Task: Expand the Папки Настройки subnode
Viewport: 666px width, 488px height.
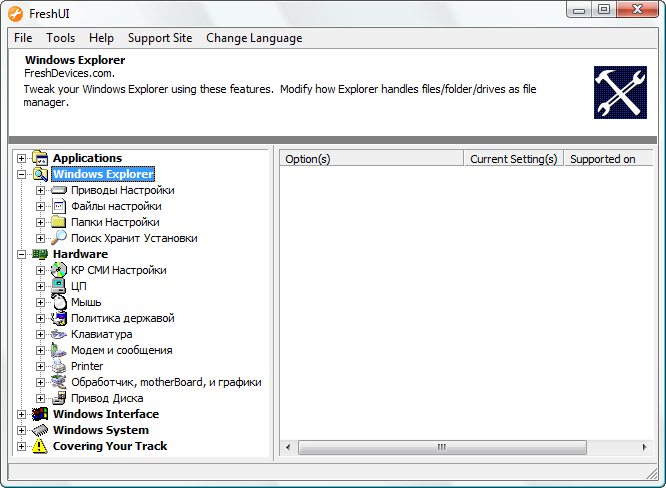Action: (x=41, y=222)
